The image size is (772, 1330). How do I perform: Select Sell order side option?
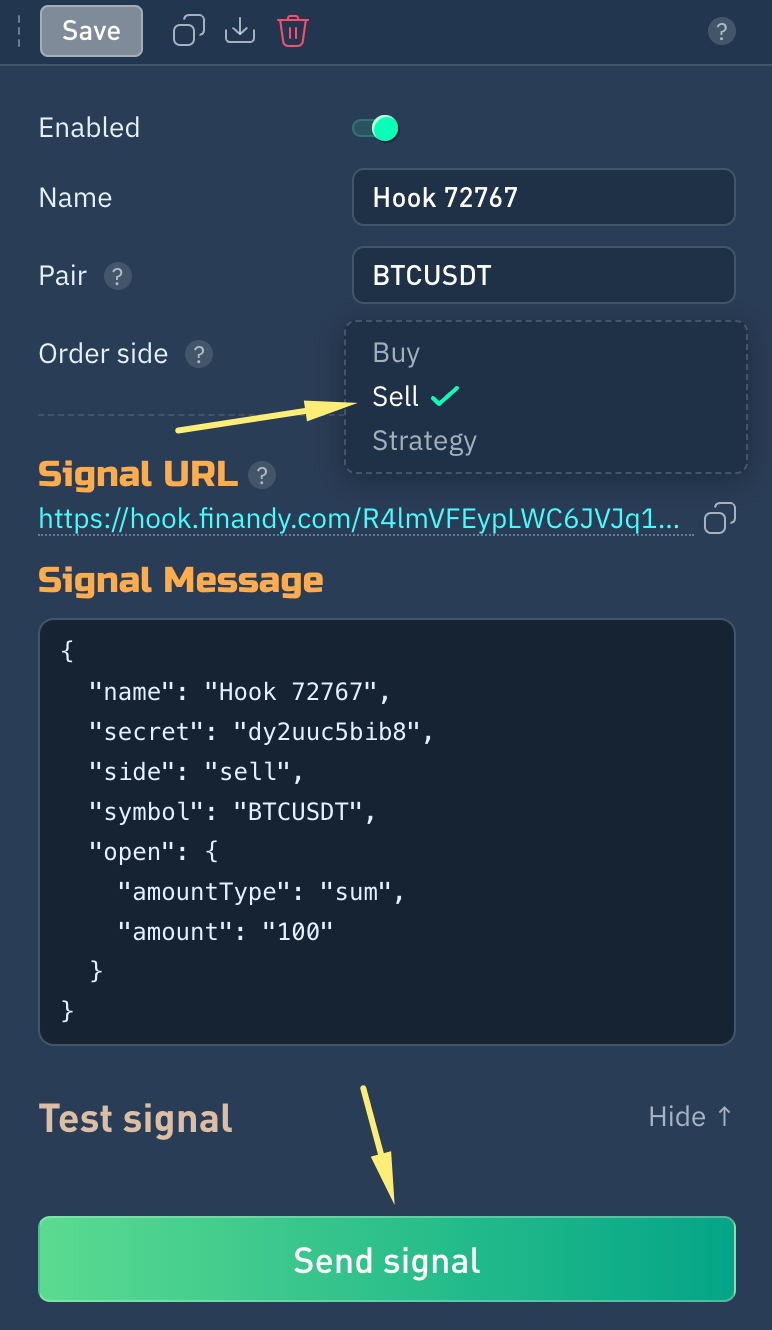point(396,397)
